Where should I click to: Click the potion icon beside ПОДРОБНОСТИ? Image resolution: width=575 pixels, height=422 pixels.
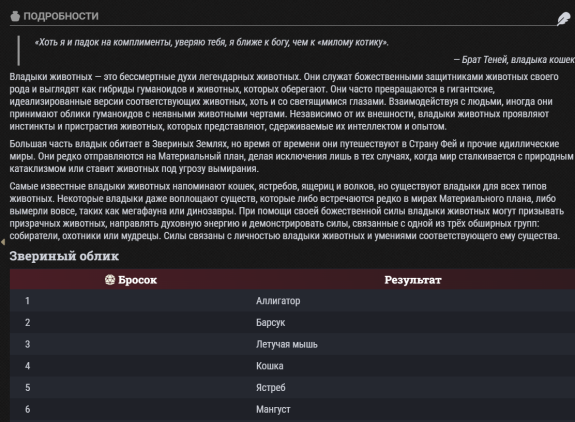(x=15, y=16)
